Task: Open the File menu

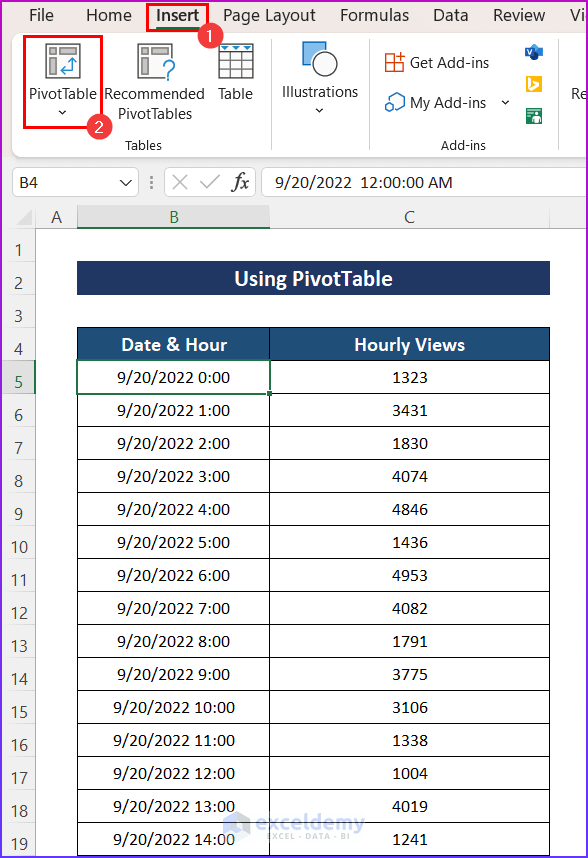Action: click(40, 15)
